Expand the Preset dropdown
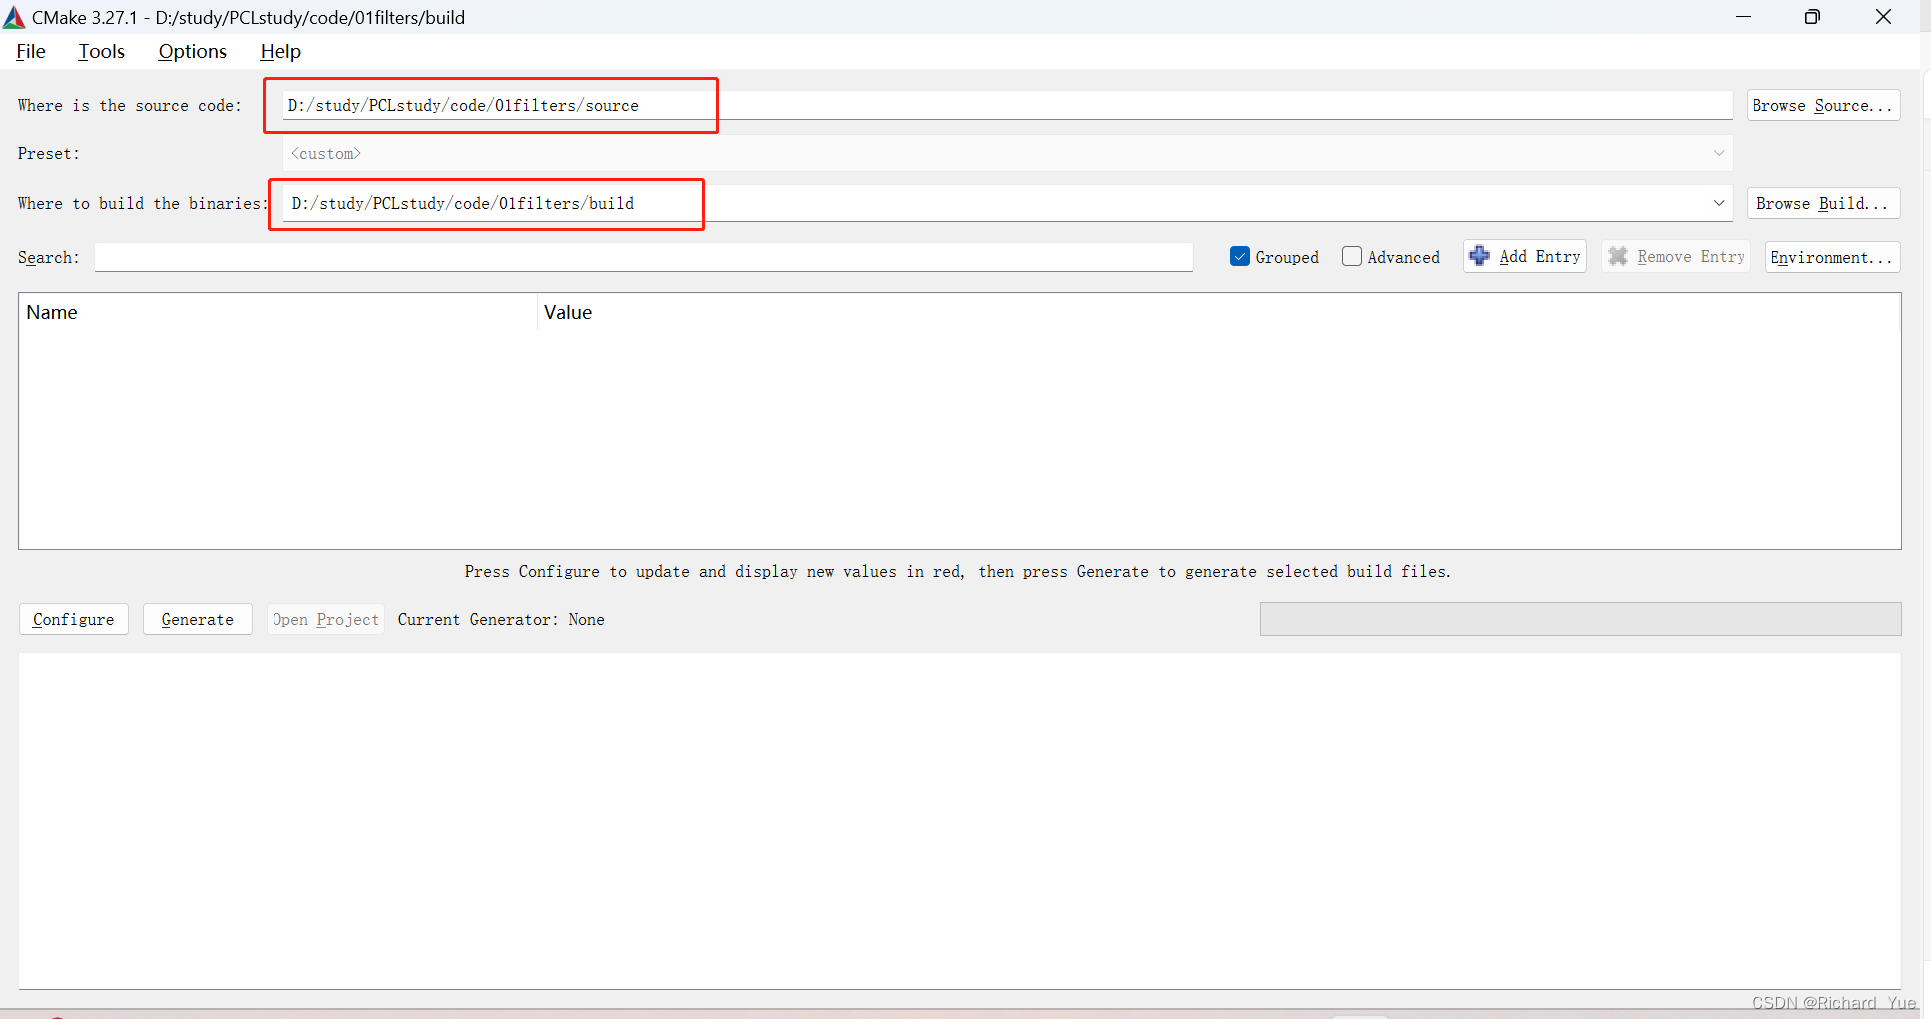Viewport: 1931px width, 1019px height. coord(1719,153)
